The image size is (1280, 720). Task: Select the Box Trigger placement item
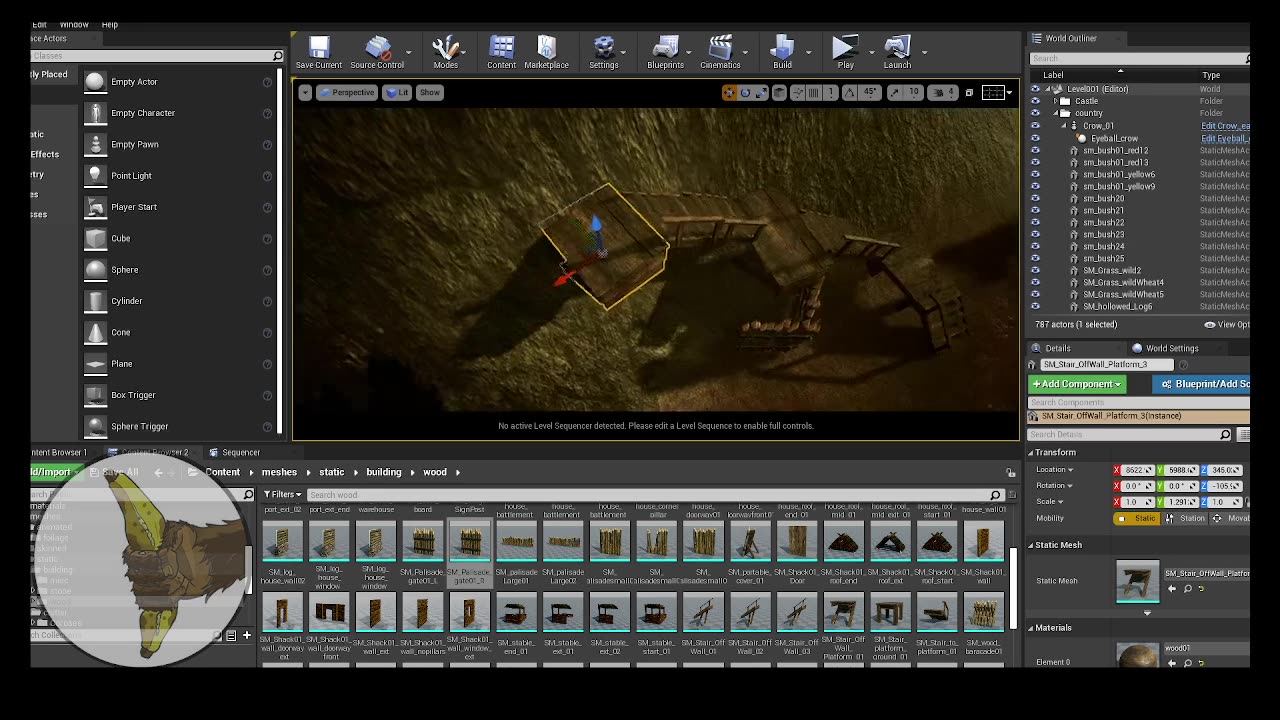coord(178,395)
